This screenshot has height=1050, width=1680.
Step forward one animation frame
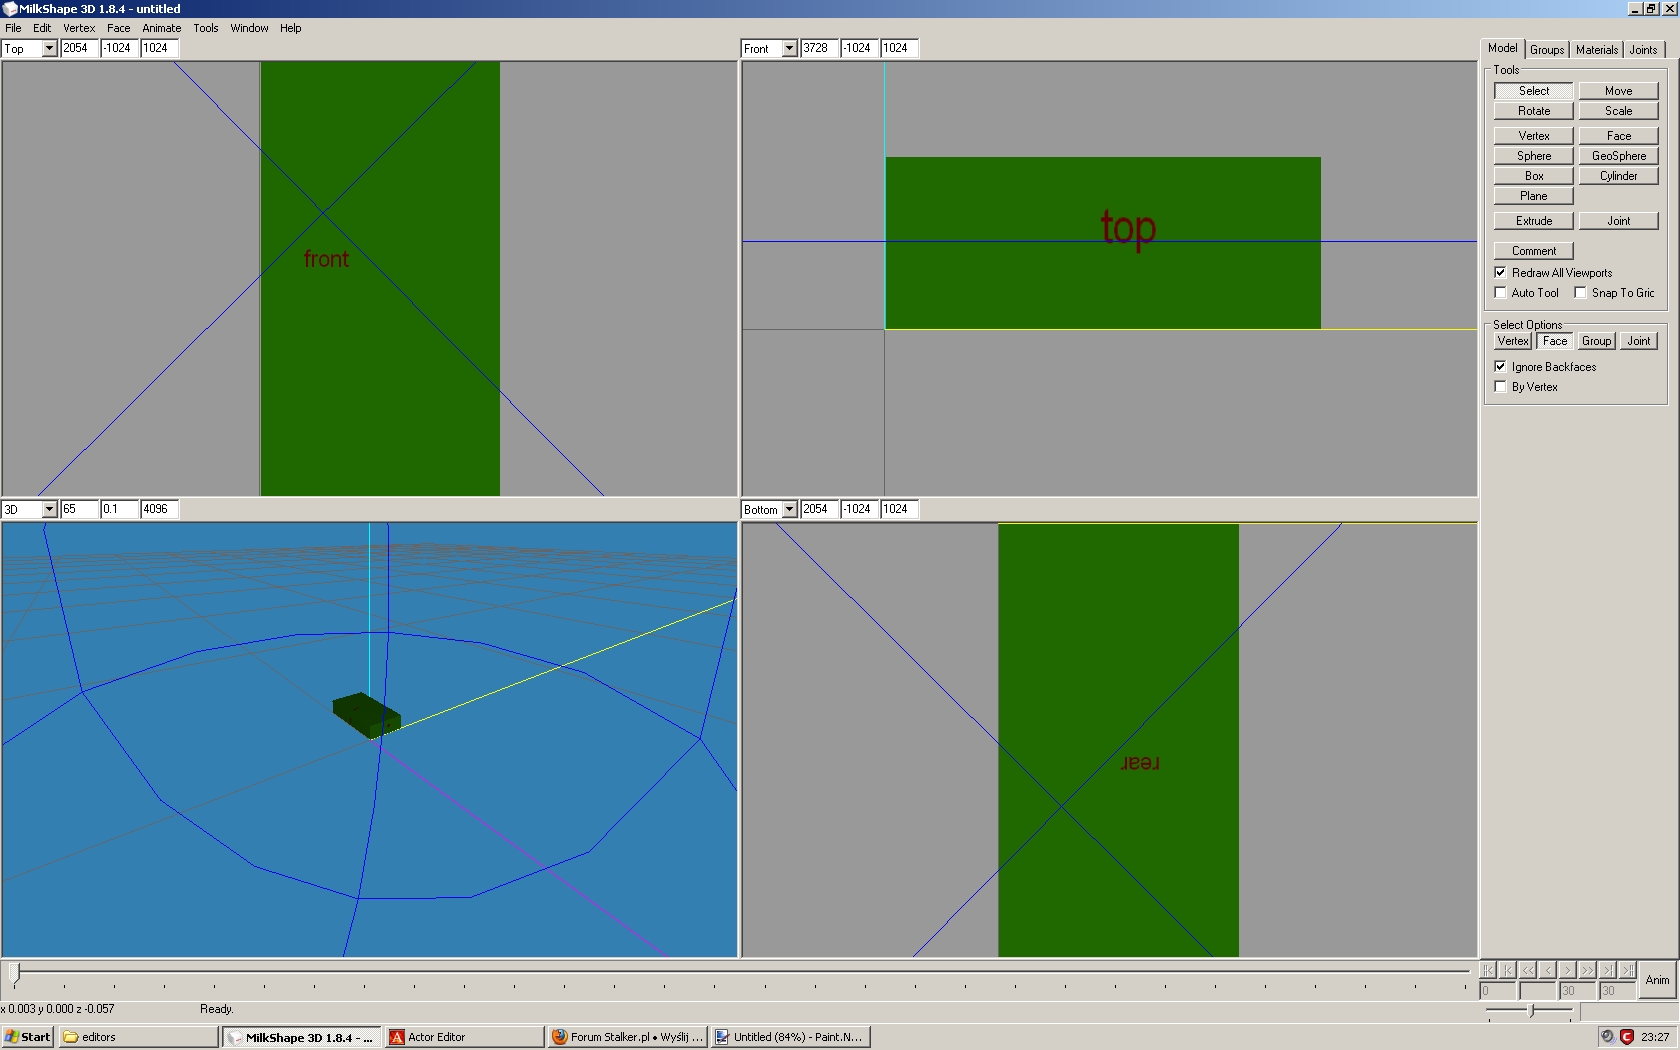pos(1568,970)
